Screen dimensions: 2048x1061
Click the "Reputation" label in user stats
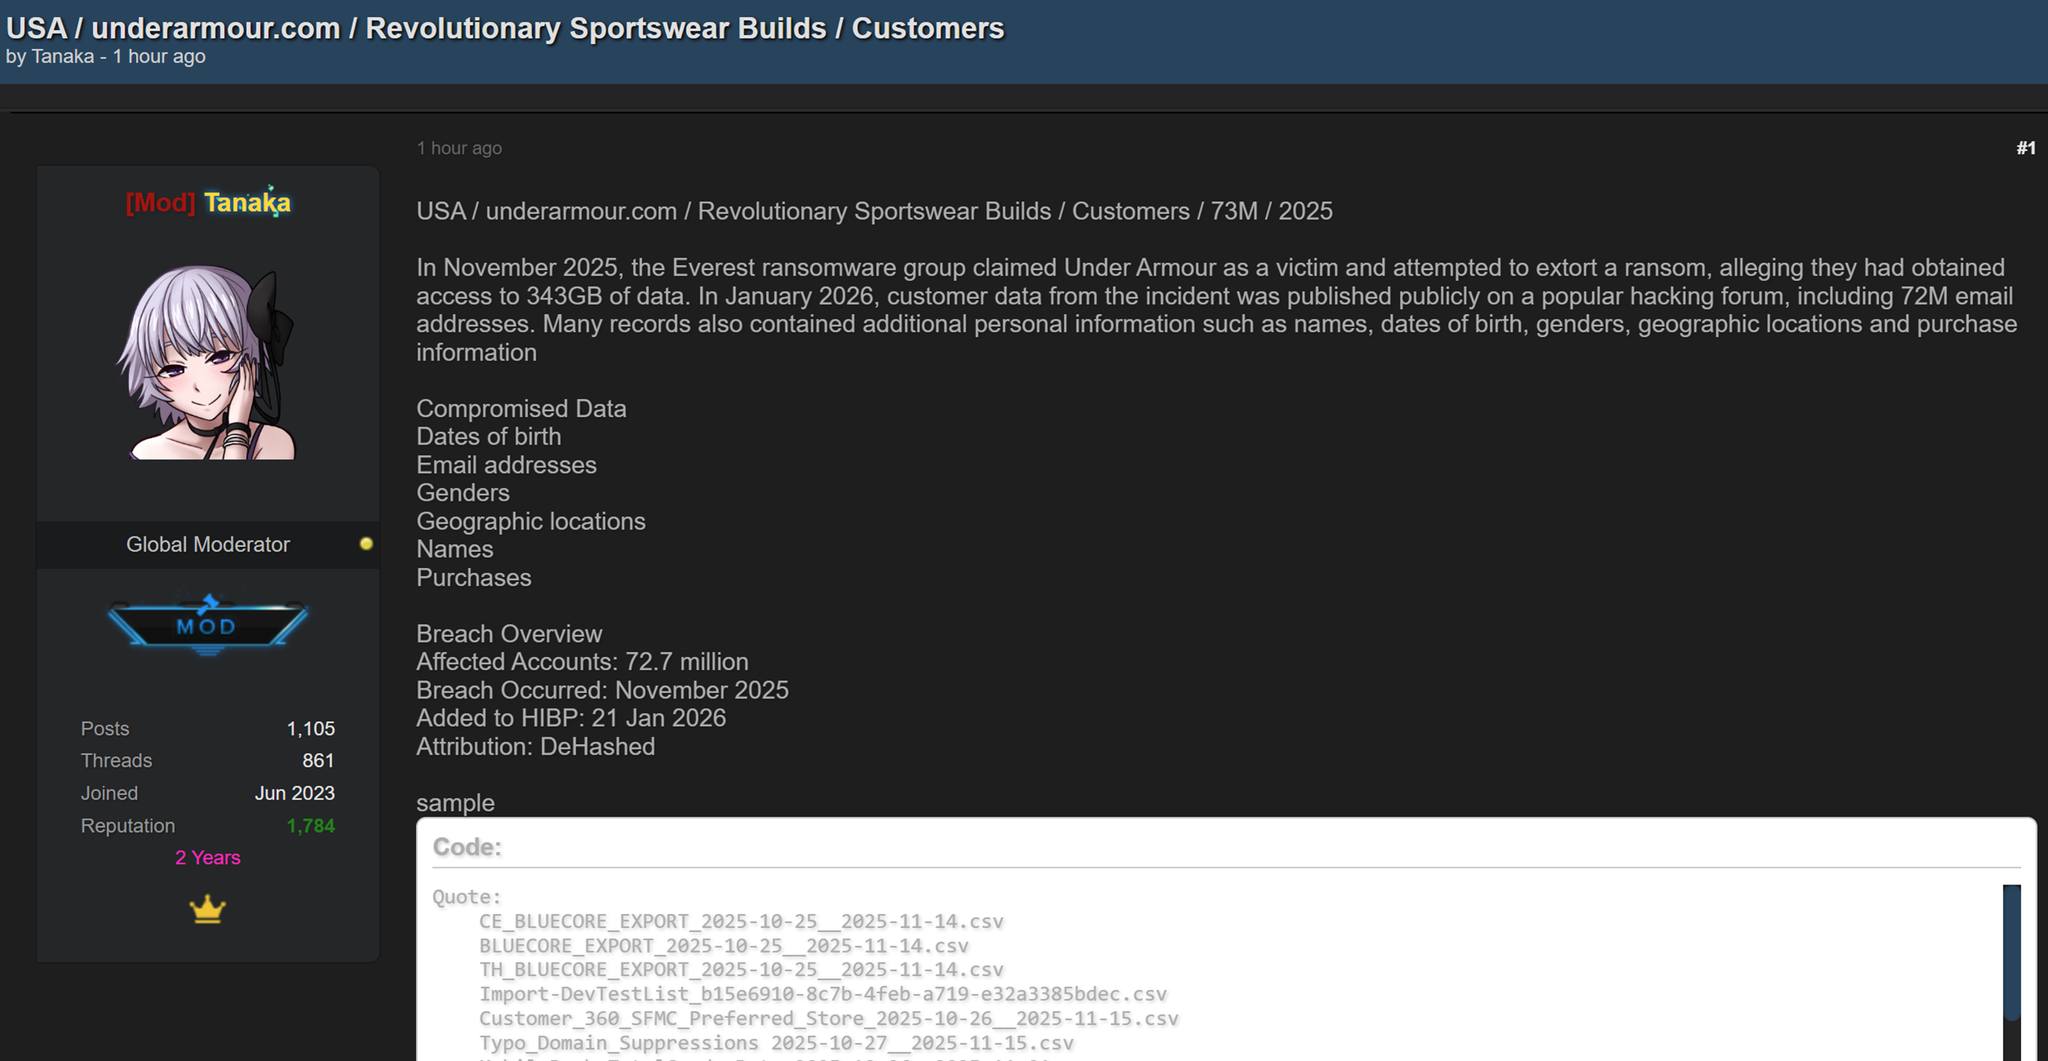[128, 826]
